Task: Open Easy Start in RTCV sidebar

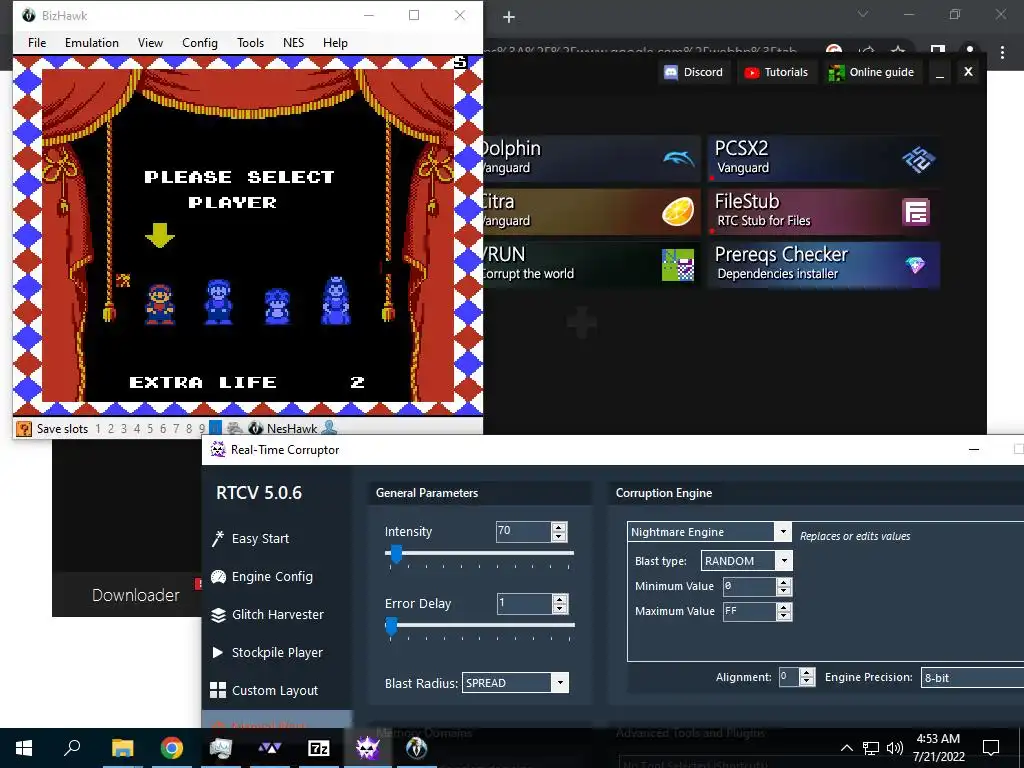Action: (278, 538)
